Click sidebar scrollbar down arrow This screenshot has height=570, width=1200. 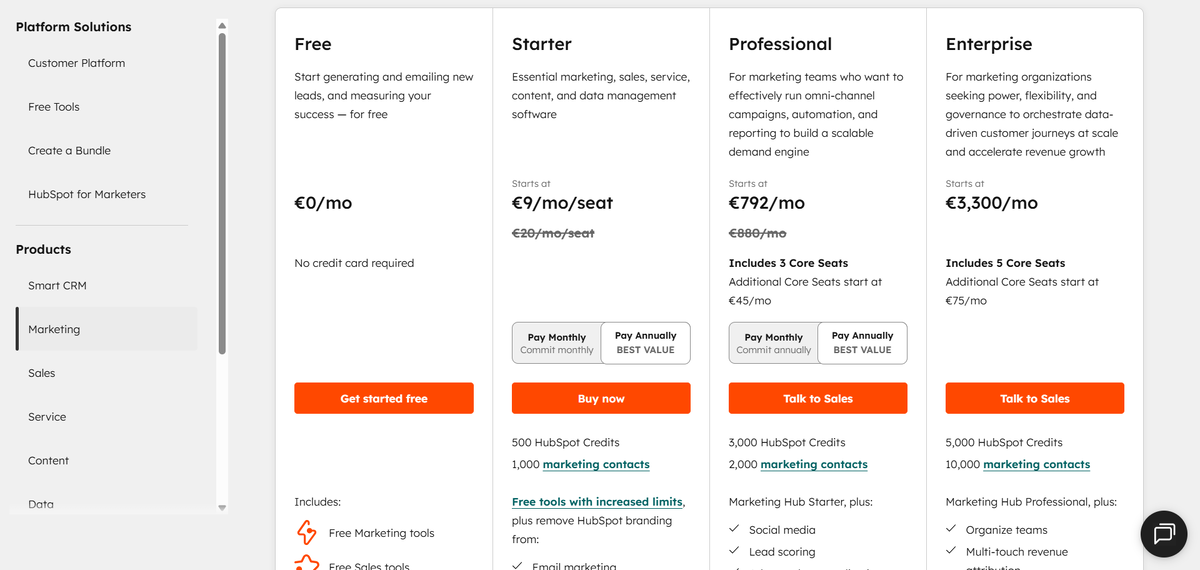(222, 508)
